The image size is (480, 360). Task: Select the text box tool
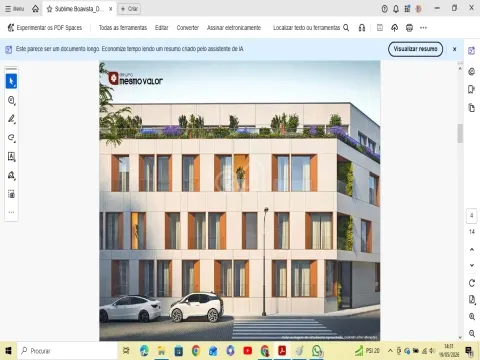(x=11, y=157)
